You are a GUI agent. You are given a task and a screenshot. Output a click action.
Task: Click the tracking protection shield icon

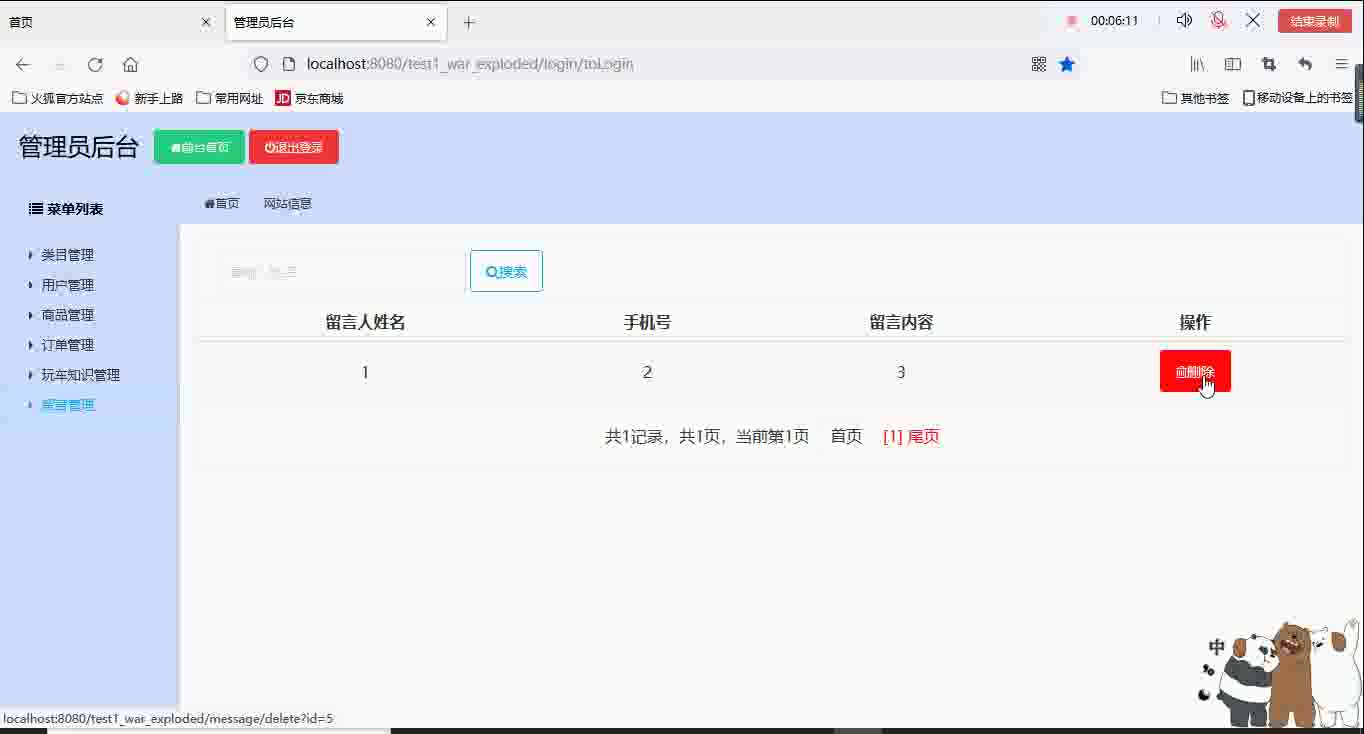click(261, 64)
